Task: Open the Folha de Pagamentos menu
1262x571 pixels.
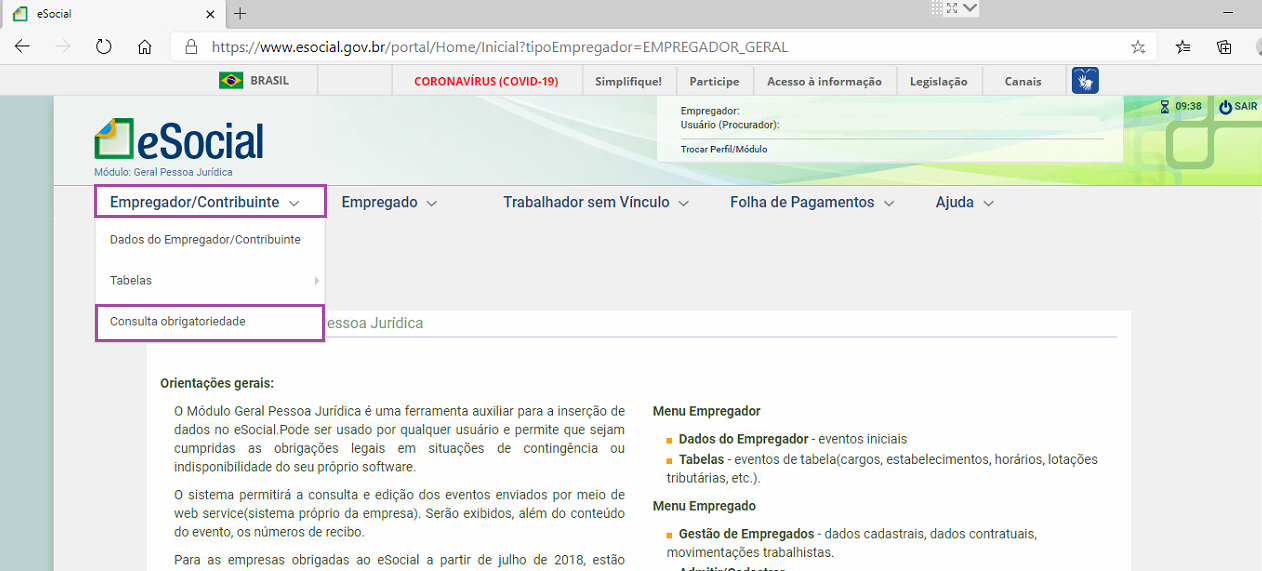Action: click(812, 202)
